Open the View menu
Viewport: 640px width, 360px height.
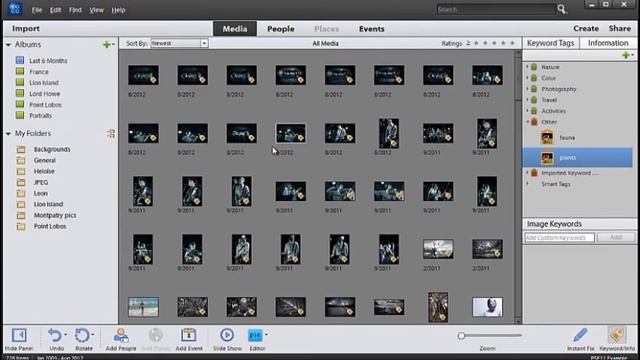[96, 10]
